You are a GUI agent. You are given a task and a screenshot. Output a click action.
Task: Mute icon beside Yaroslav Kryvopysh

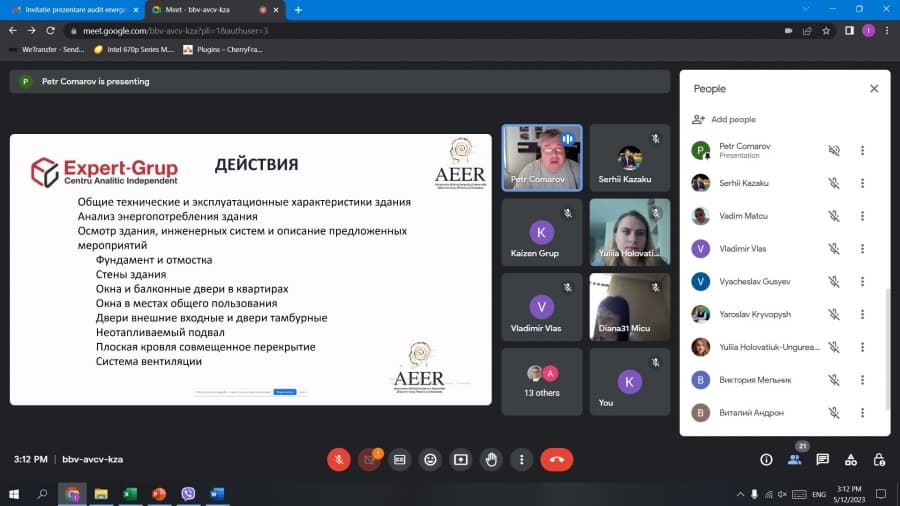click(834, 314)
